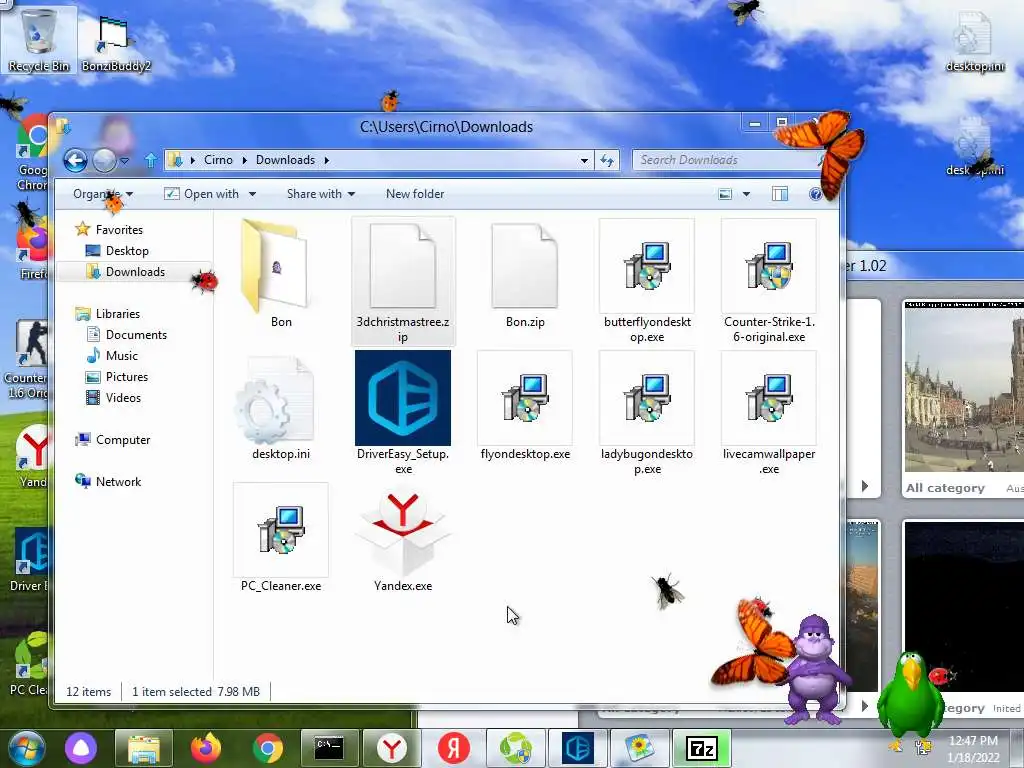This screenshot has width=1024, height=768.
Task: Open PC Cleaner taskbar icon
Action: click(516, 748)
